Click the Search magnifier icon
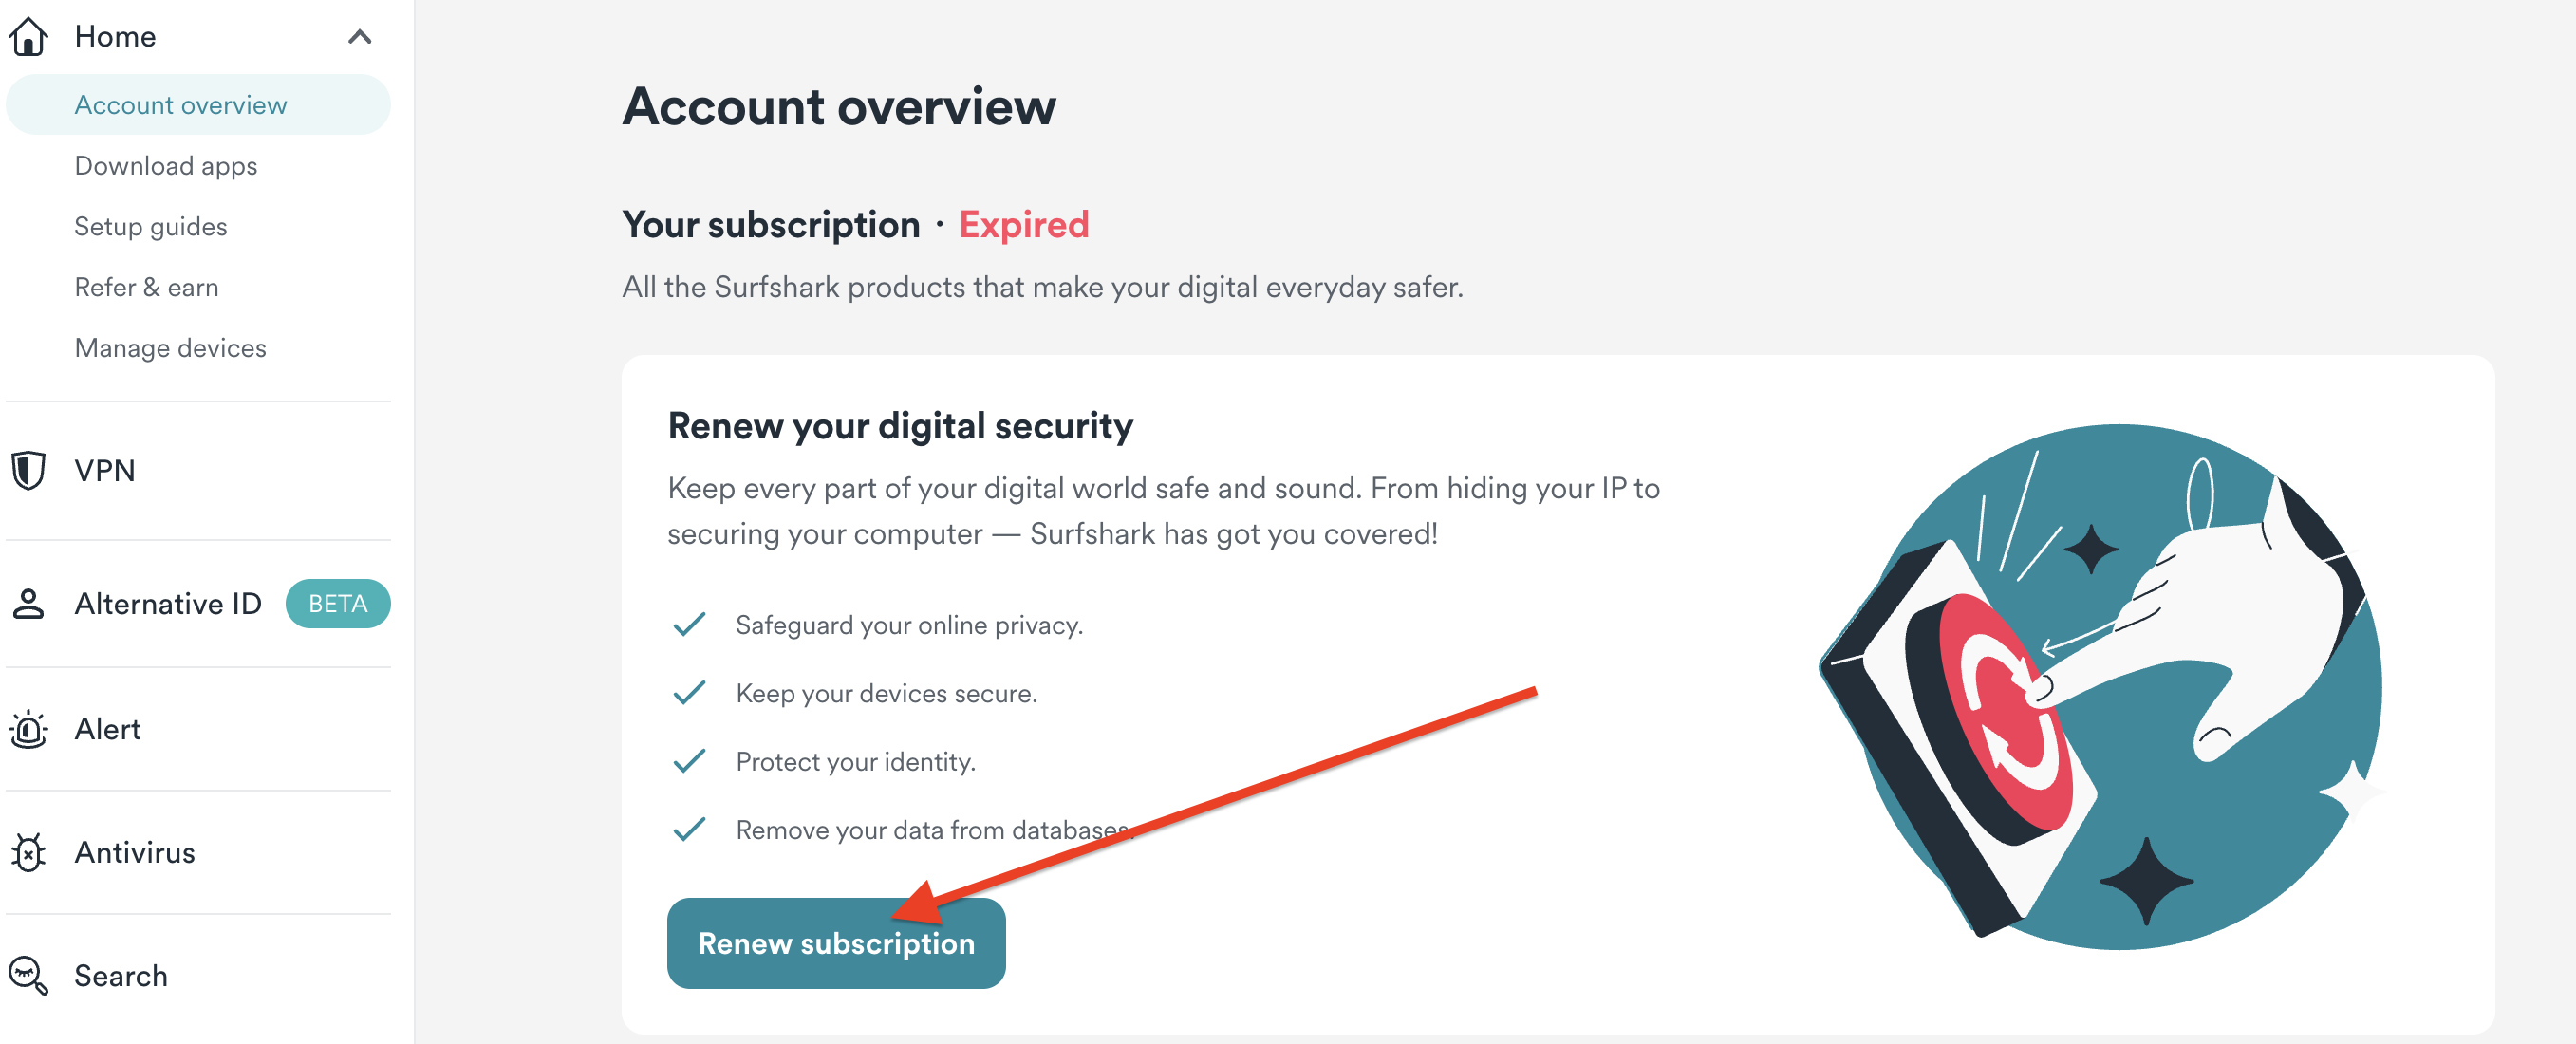Viewport: 2576px width, 1044px height. point(28,976)
